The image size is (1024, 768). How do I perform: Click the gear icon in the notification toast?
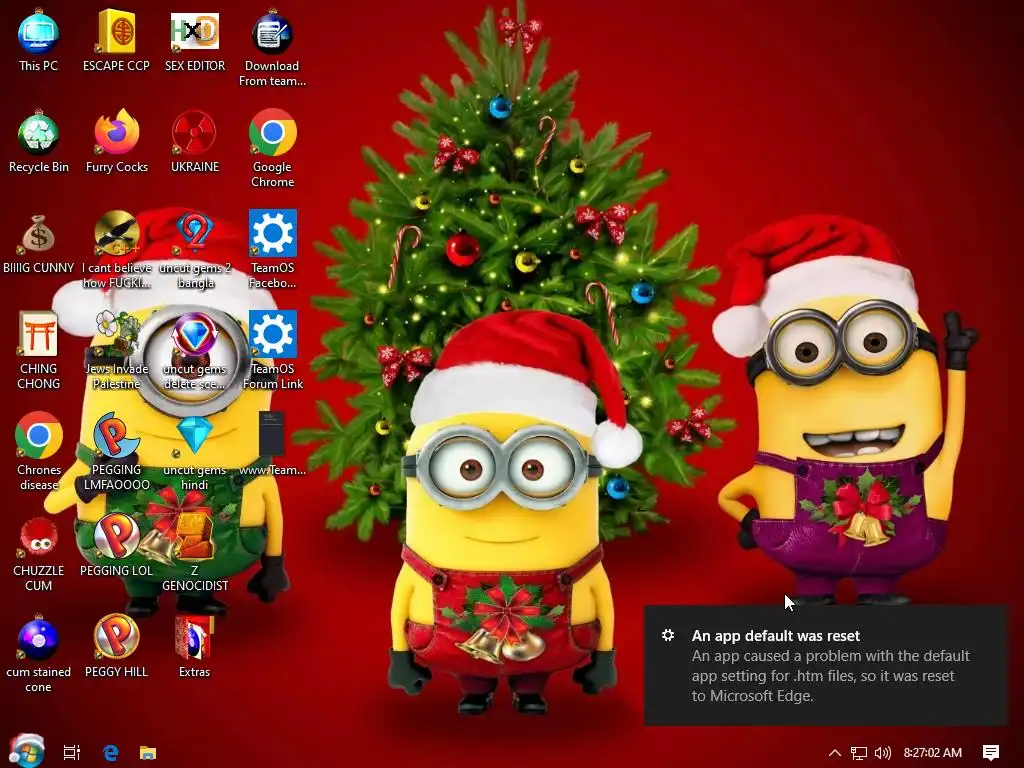(x=667, y=635)
